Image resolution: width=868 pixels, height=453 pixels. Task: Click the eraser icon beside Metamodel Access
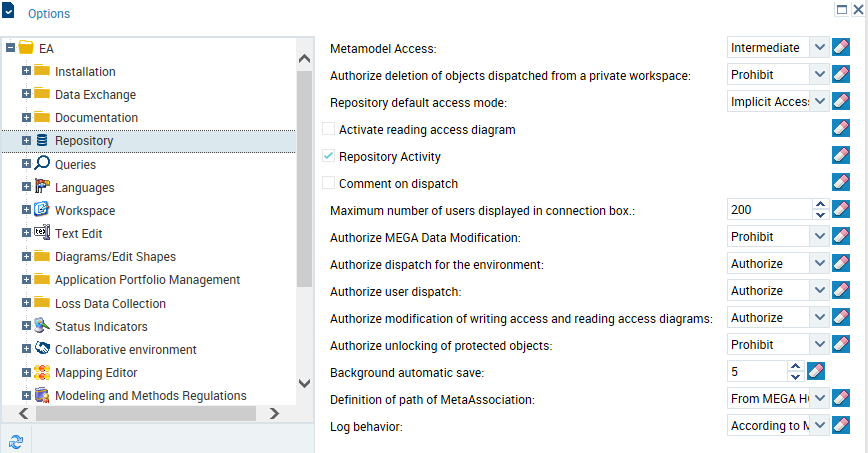pos(841,47)
